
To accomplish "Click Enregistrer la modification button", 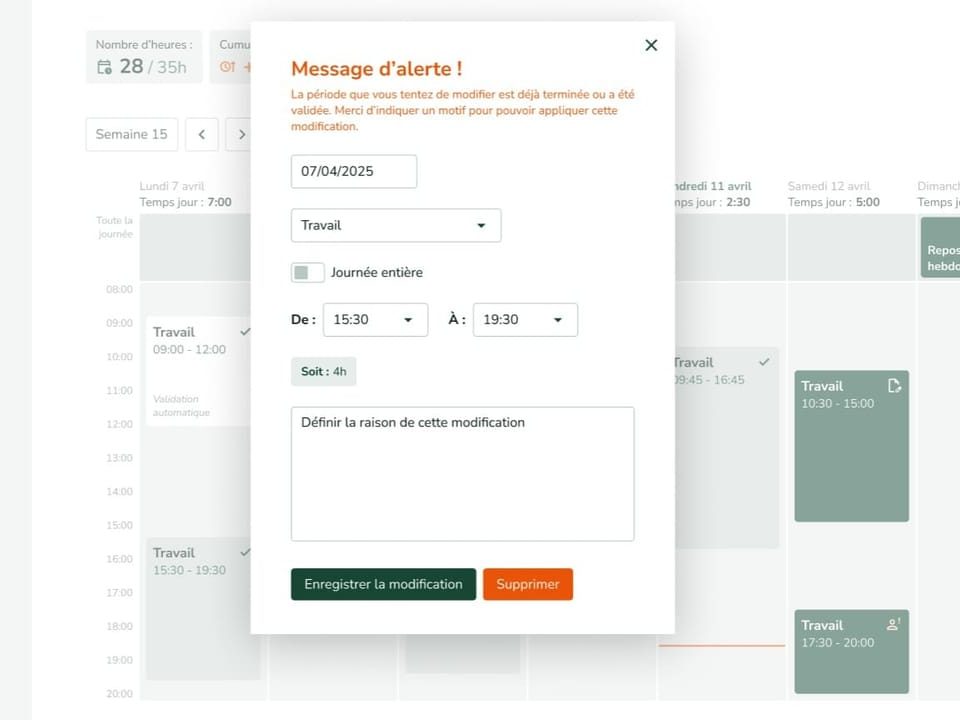I will (x=383, y=584).
